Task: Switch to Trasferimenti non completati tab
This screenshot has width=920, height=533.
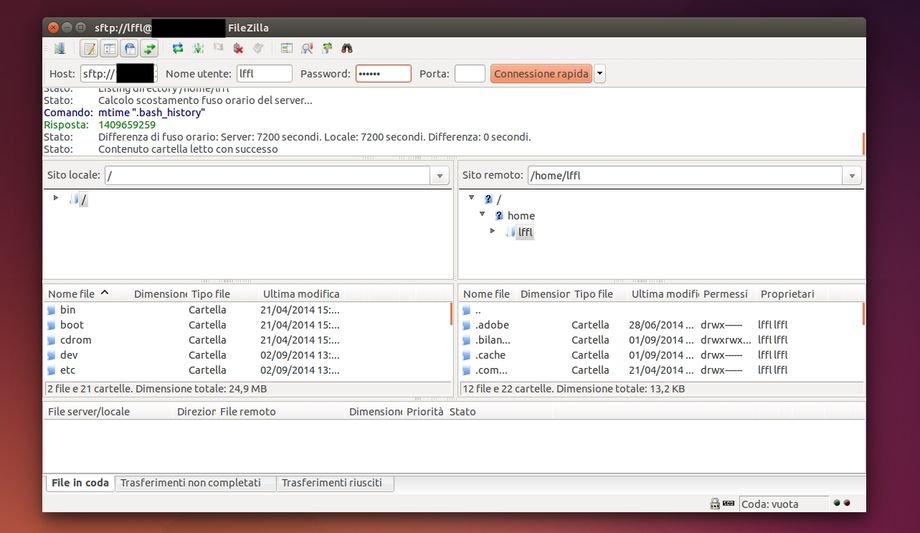Action: 196,483
